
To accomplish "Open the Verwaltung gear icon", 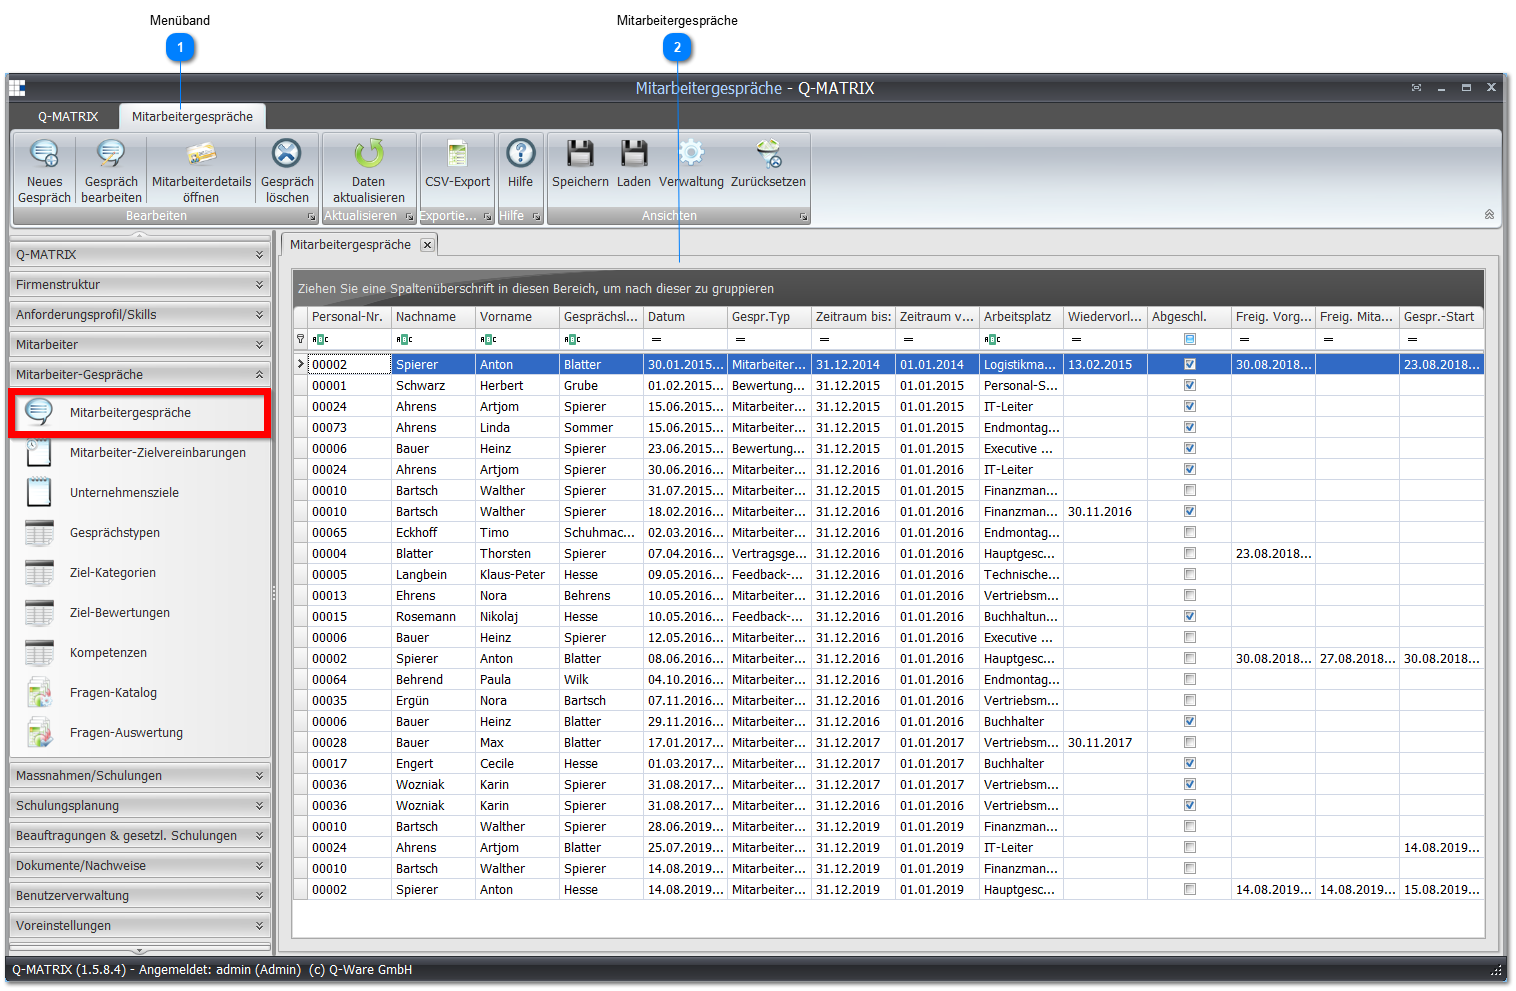I will coord(691,153).
